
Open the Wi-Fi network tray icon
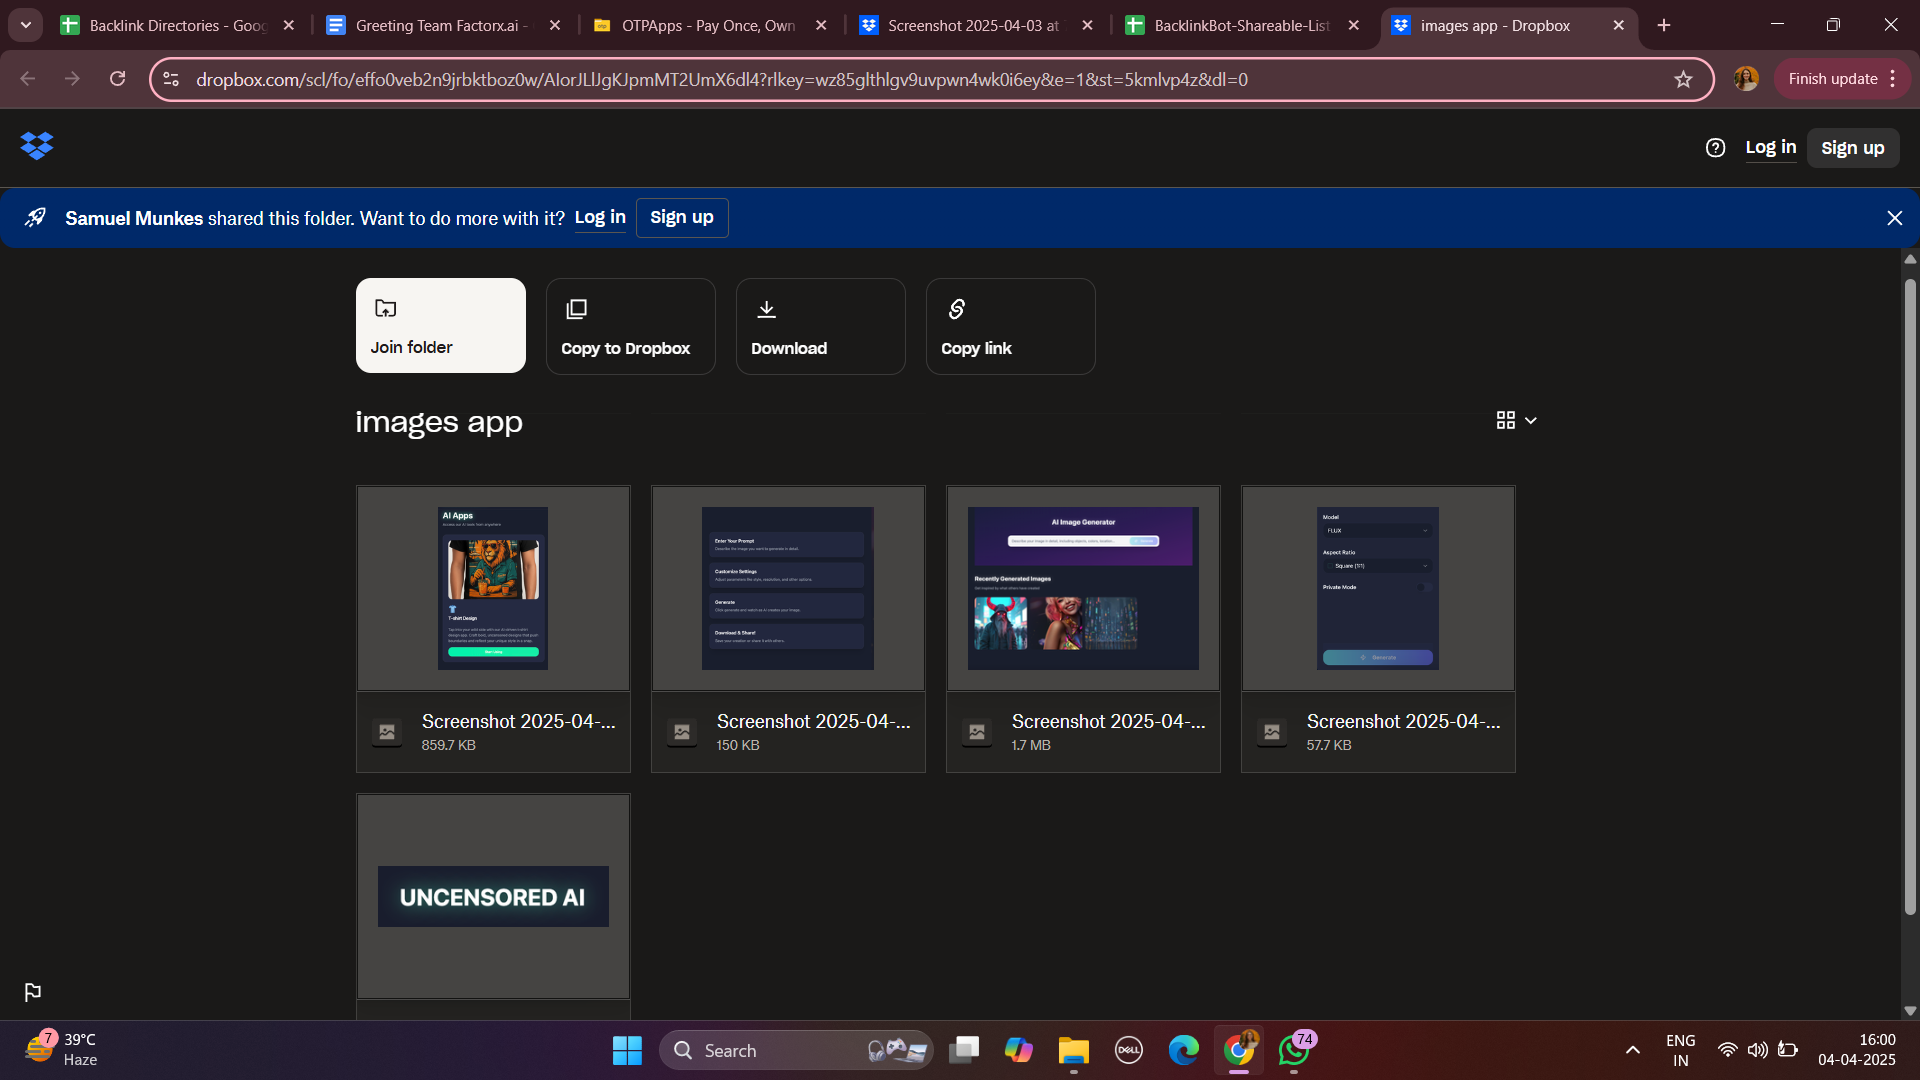1727,1050
